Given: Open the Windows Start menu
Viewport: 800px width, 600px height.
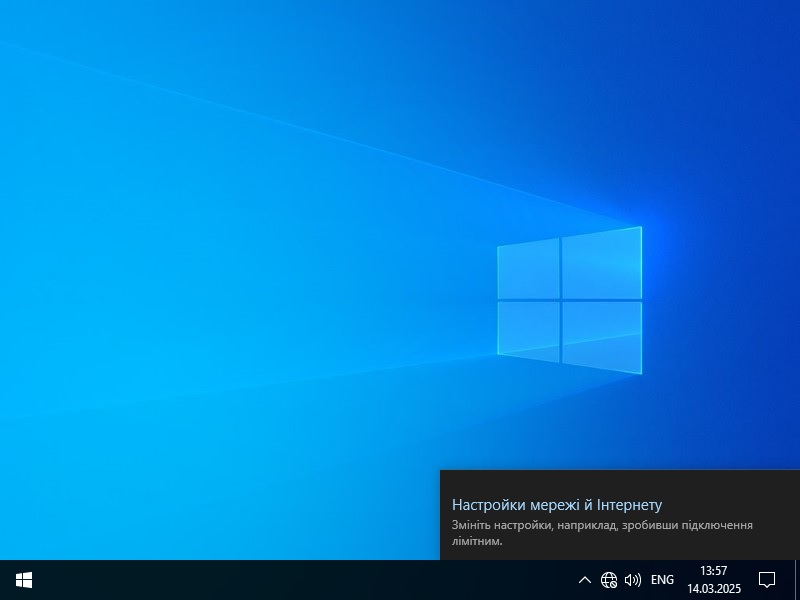Looking at the screenshot, I should [24, 580].
